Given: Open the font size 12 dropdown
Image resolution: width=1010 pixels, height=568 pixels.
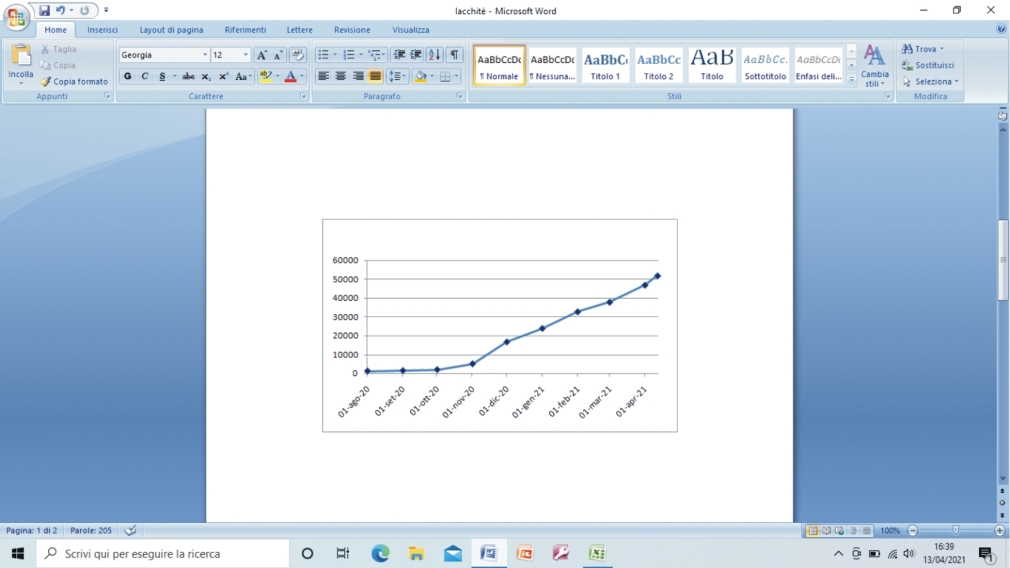Looking at the screenshot, I should (x=245, y=55).
